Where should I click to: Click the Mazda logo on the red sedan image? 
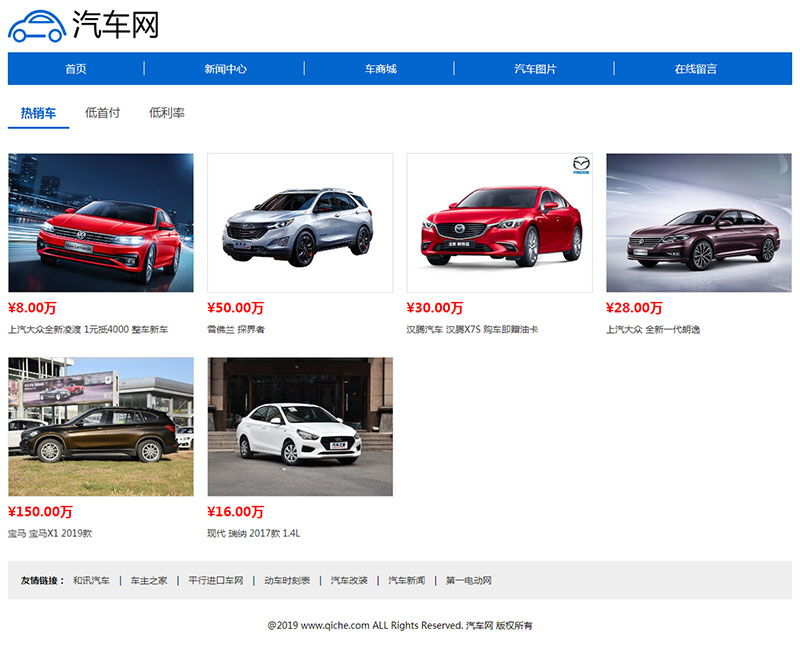coord(581,165)
